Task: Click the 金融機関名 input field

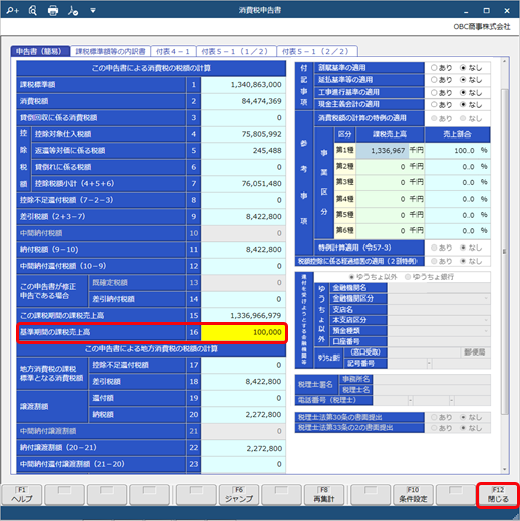Action: point(439,288)
